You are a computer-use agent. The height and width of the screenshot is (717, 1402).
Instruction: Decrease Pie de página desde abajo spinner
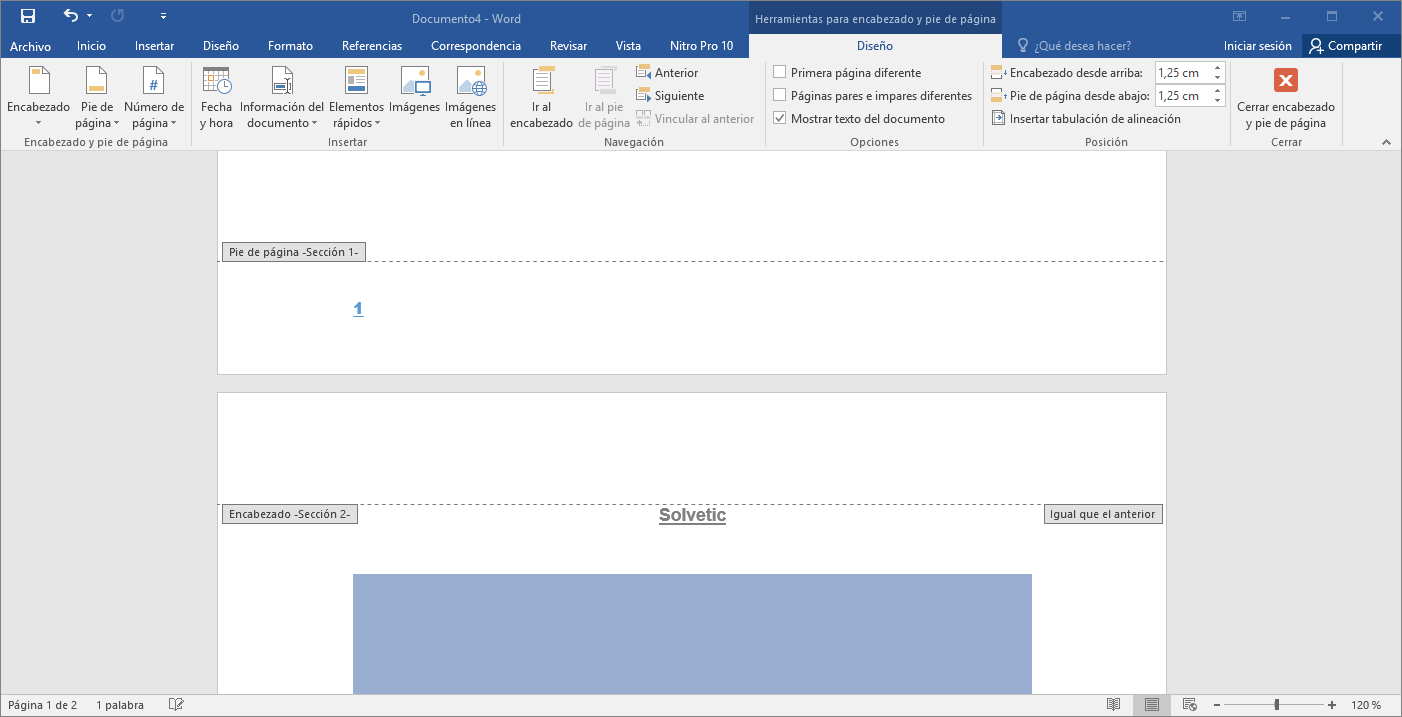[x=1217, y=101]
